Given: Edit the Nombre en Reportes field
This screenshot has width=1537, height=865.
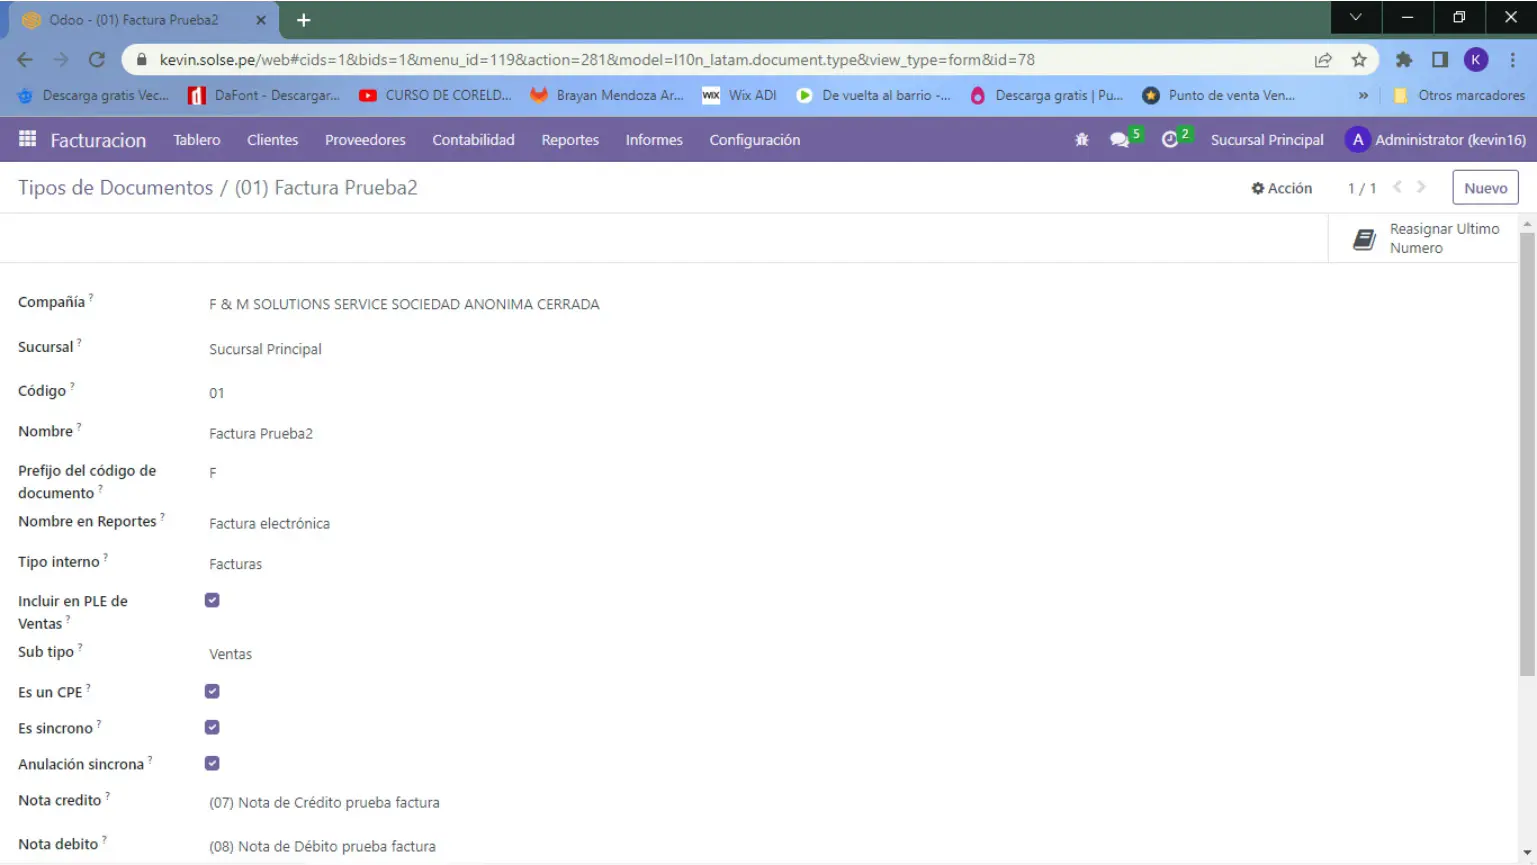Looking at the screenshot, I should coord(269,523).
